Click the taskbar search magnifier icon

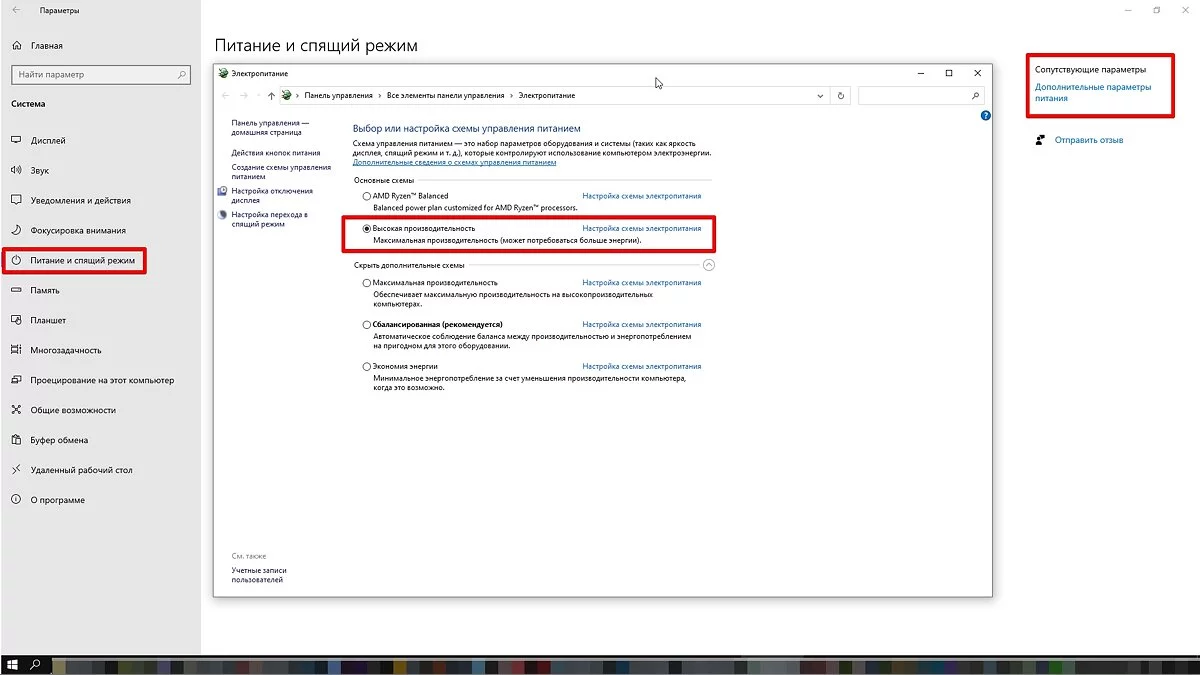pyautogui.click(x=35, y=664)
